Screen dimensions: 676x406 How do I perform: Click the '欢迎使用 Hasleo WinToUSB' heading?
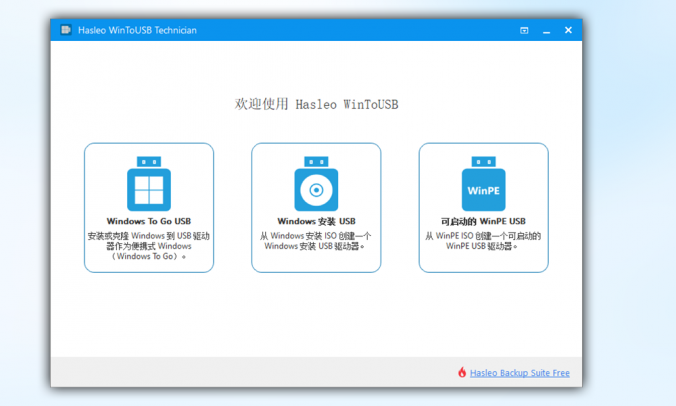coord(316,104)
